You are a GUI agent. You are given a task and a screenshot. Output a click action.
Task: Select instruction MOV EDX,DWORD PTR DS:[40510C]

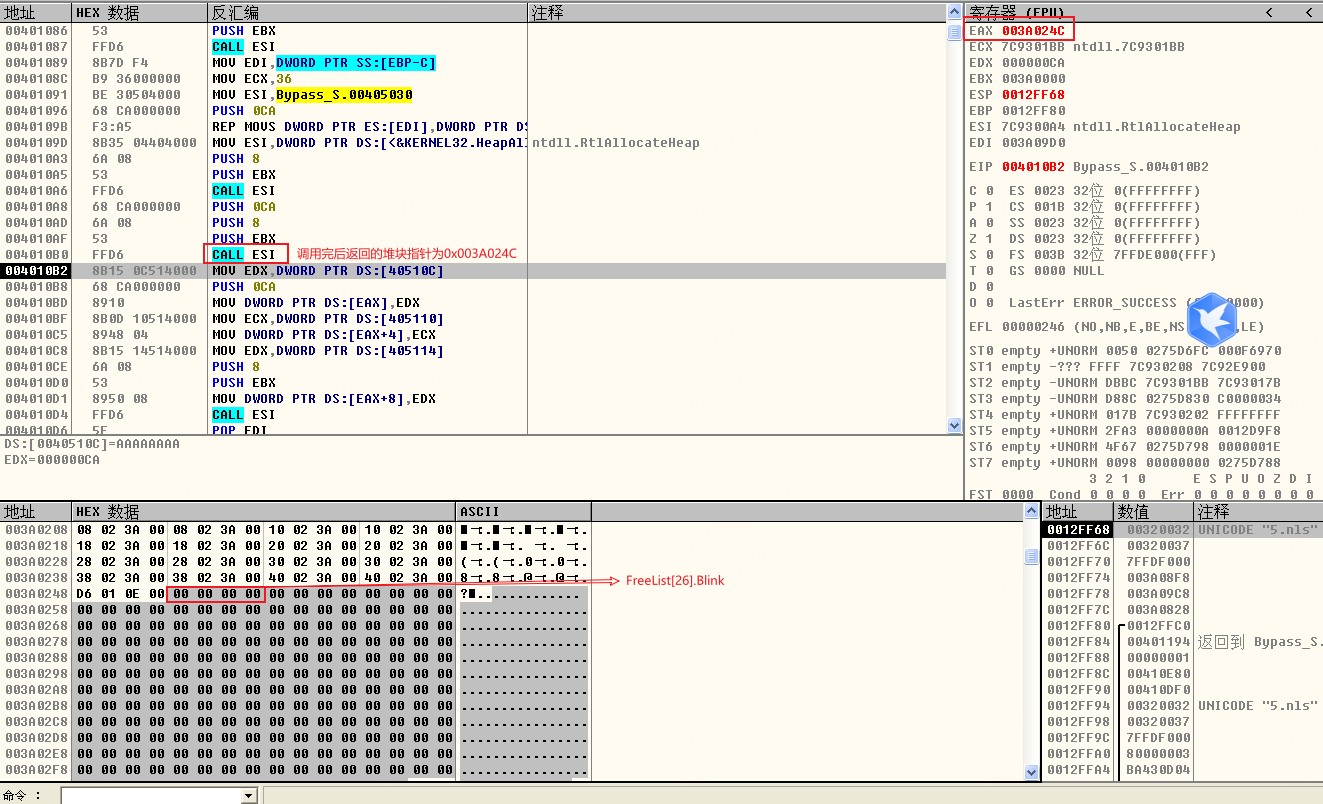pyautogui.click(x=328, y=270)
